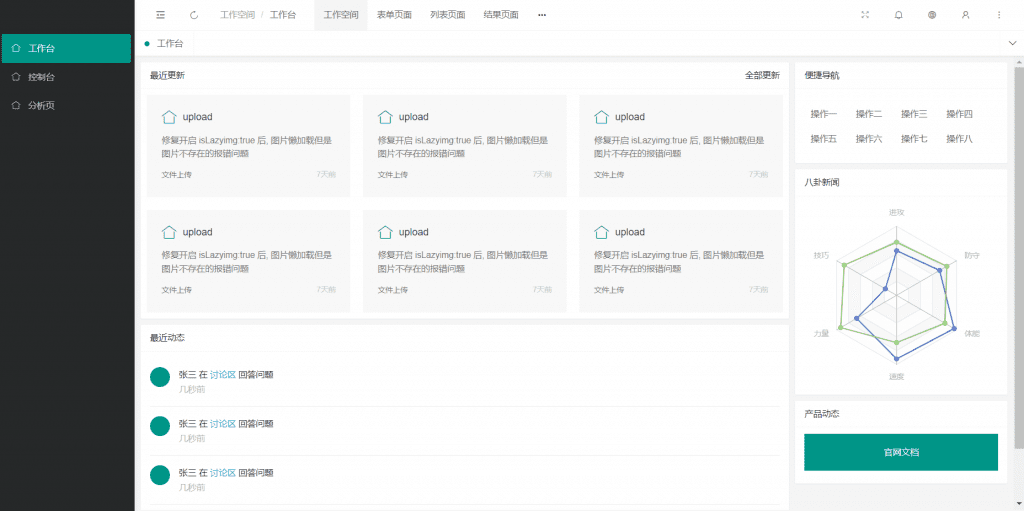Screen dimensions: 1024x511
Task: Click 操作六 in quick navigation
Action: [x=869, y=139]
